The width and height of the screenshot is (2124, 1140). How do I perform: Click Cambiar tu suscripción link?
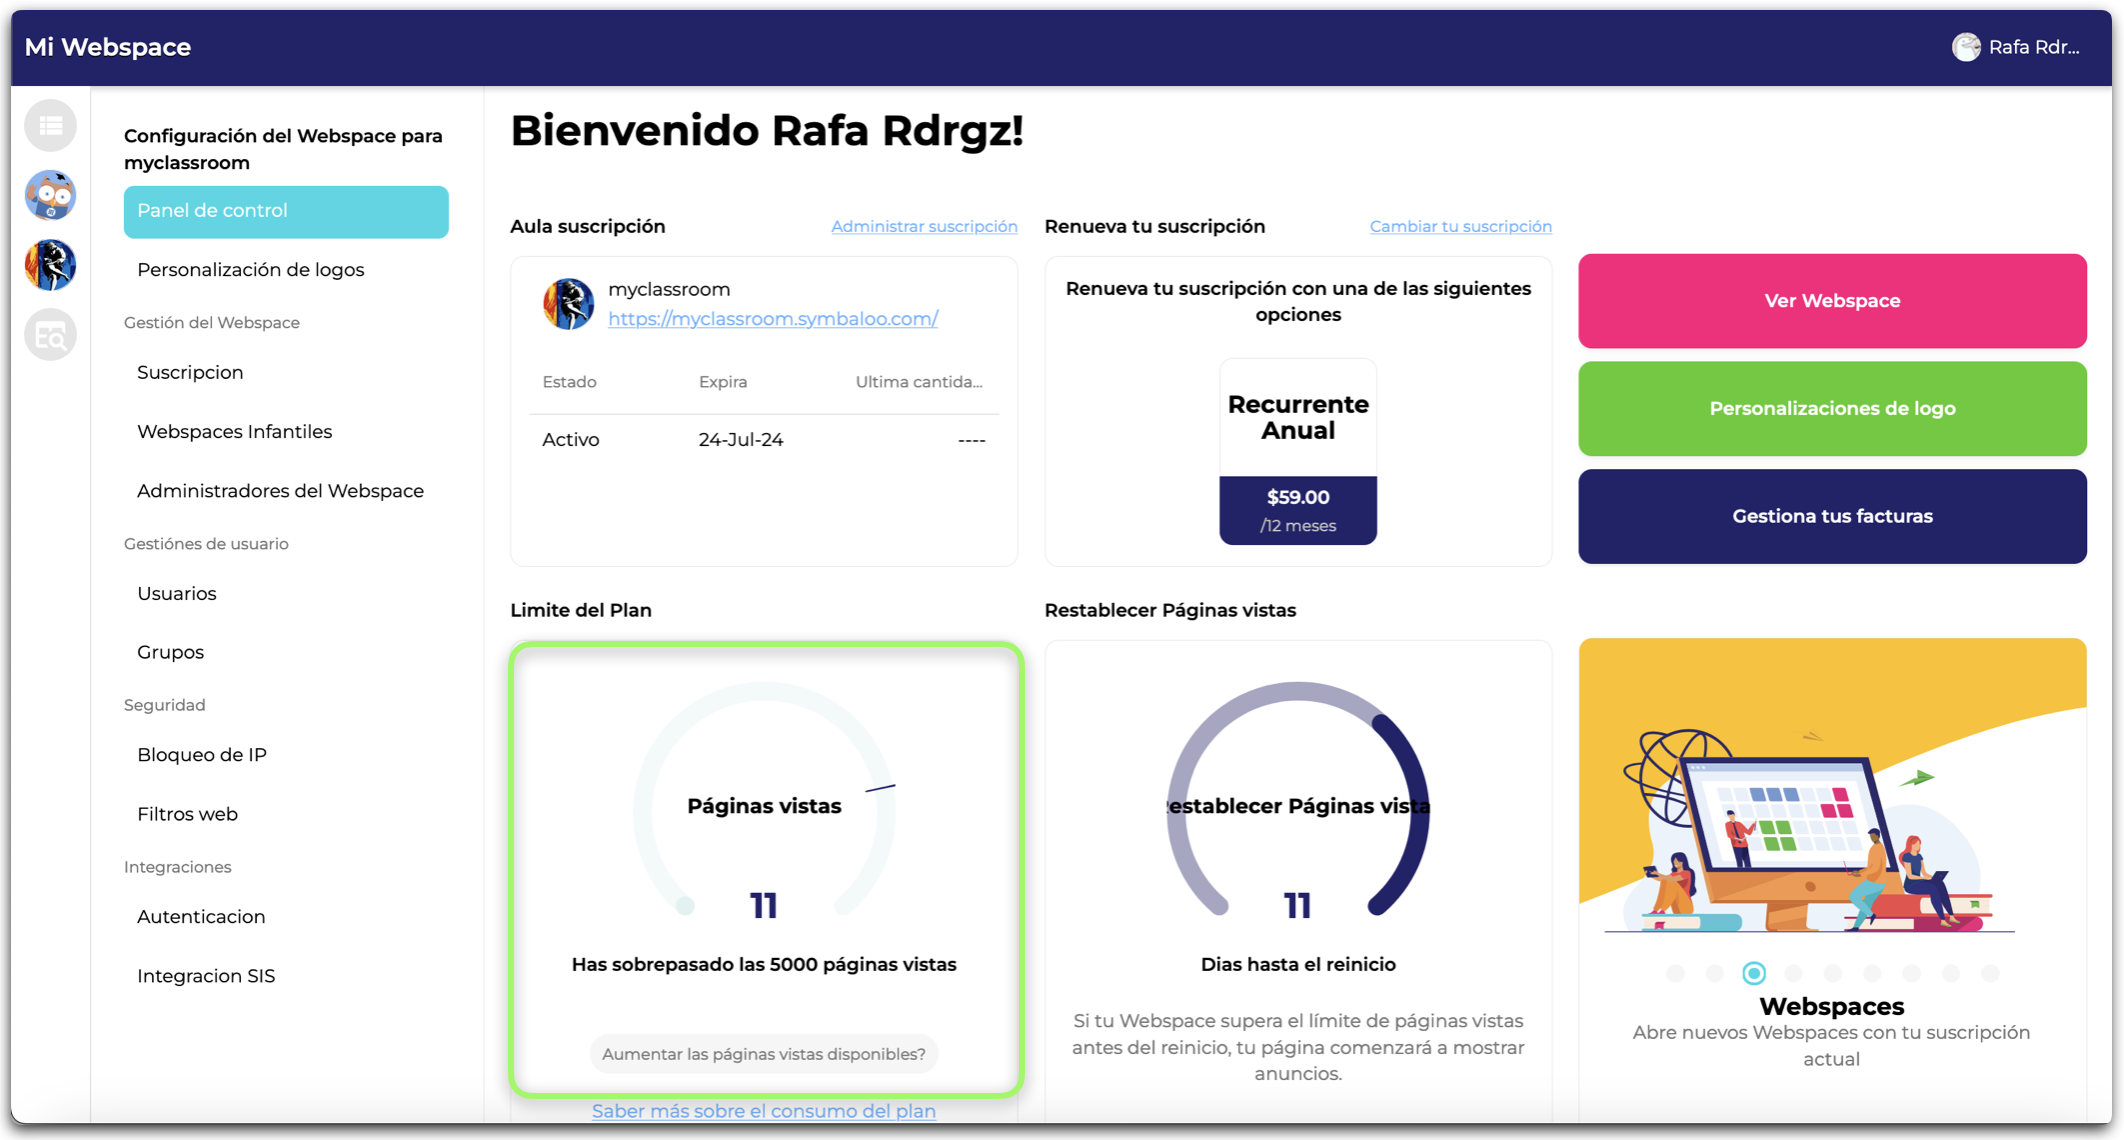(1460, 227)
